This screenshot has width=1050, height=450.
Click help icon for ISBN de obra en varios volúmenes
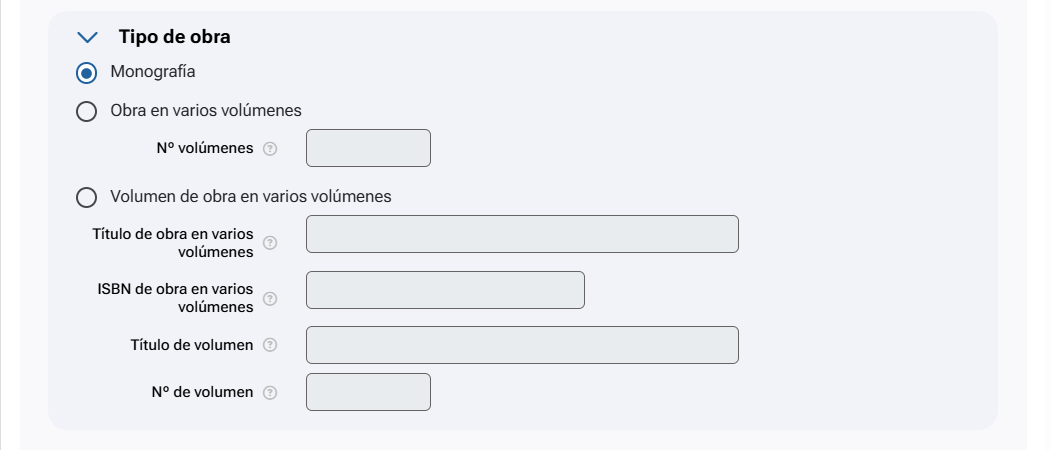(x=269, y=298)
